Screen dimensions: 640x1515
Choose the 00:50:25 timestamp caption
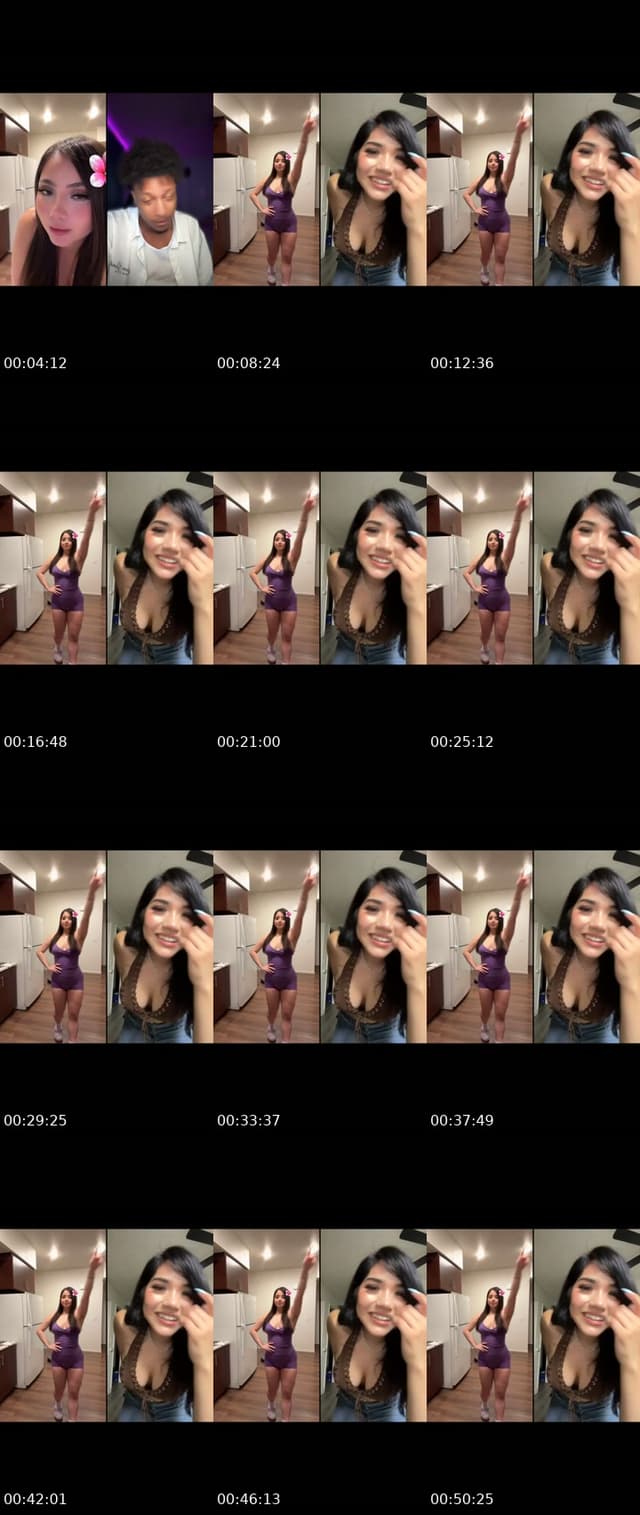(462, 1499)
